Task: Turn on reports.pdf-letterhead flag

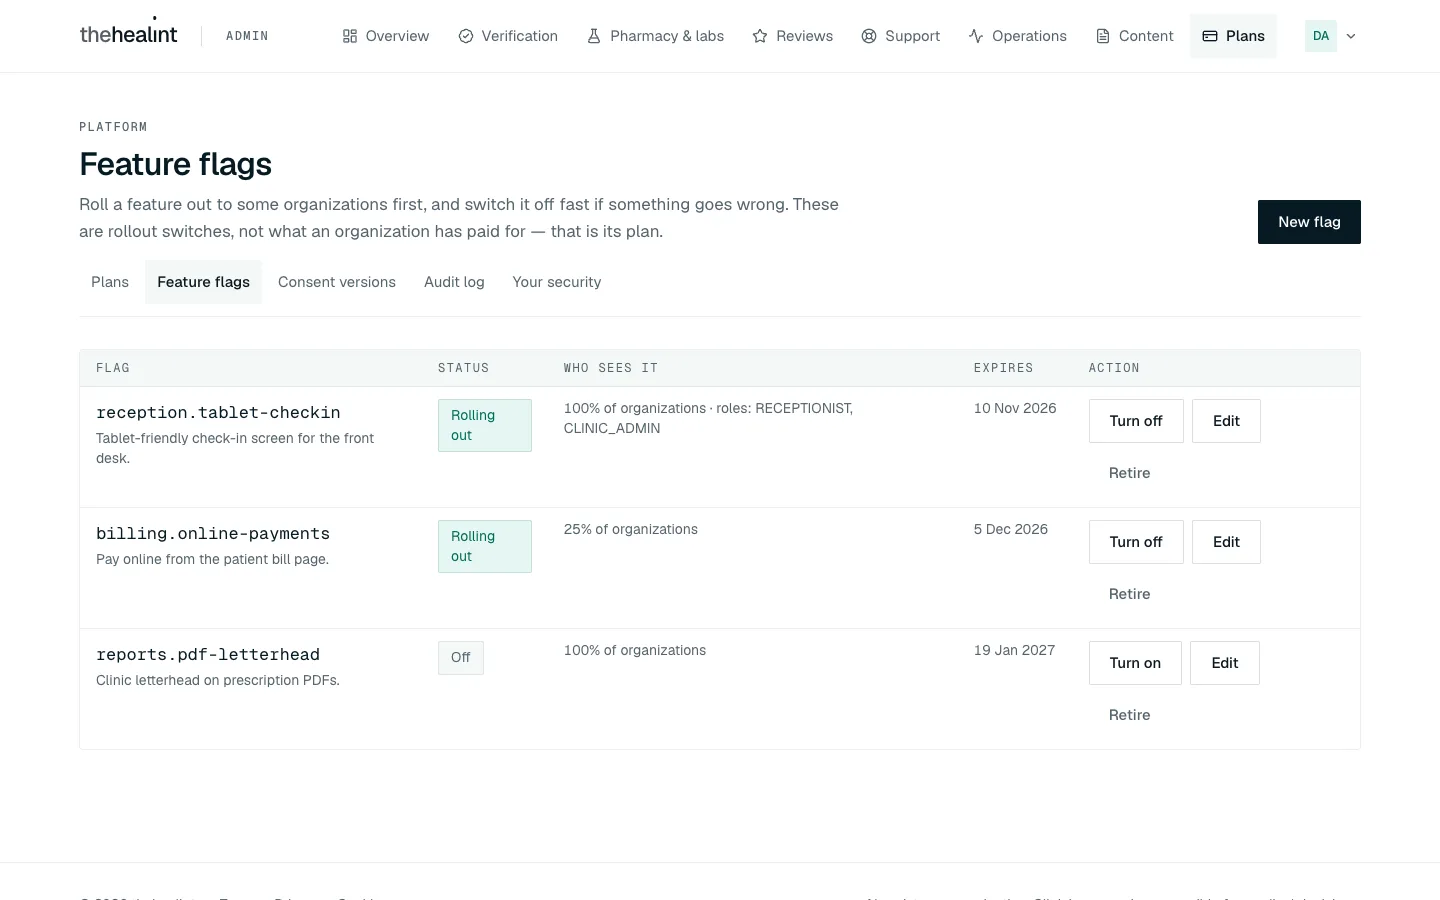Action: (x=1135, y=663)
